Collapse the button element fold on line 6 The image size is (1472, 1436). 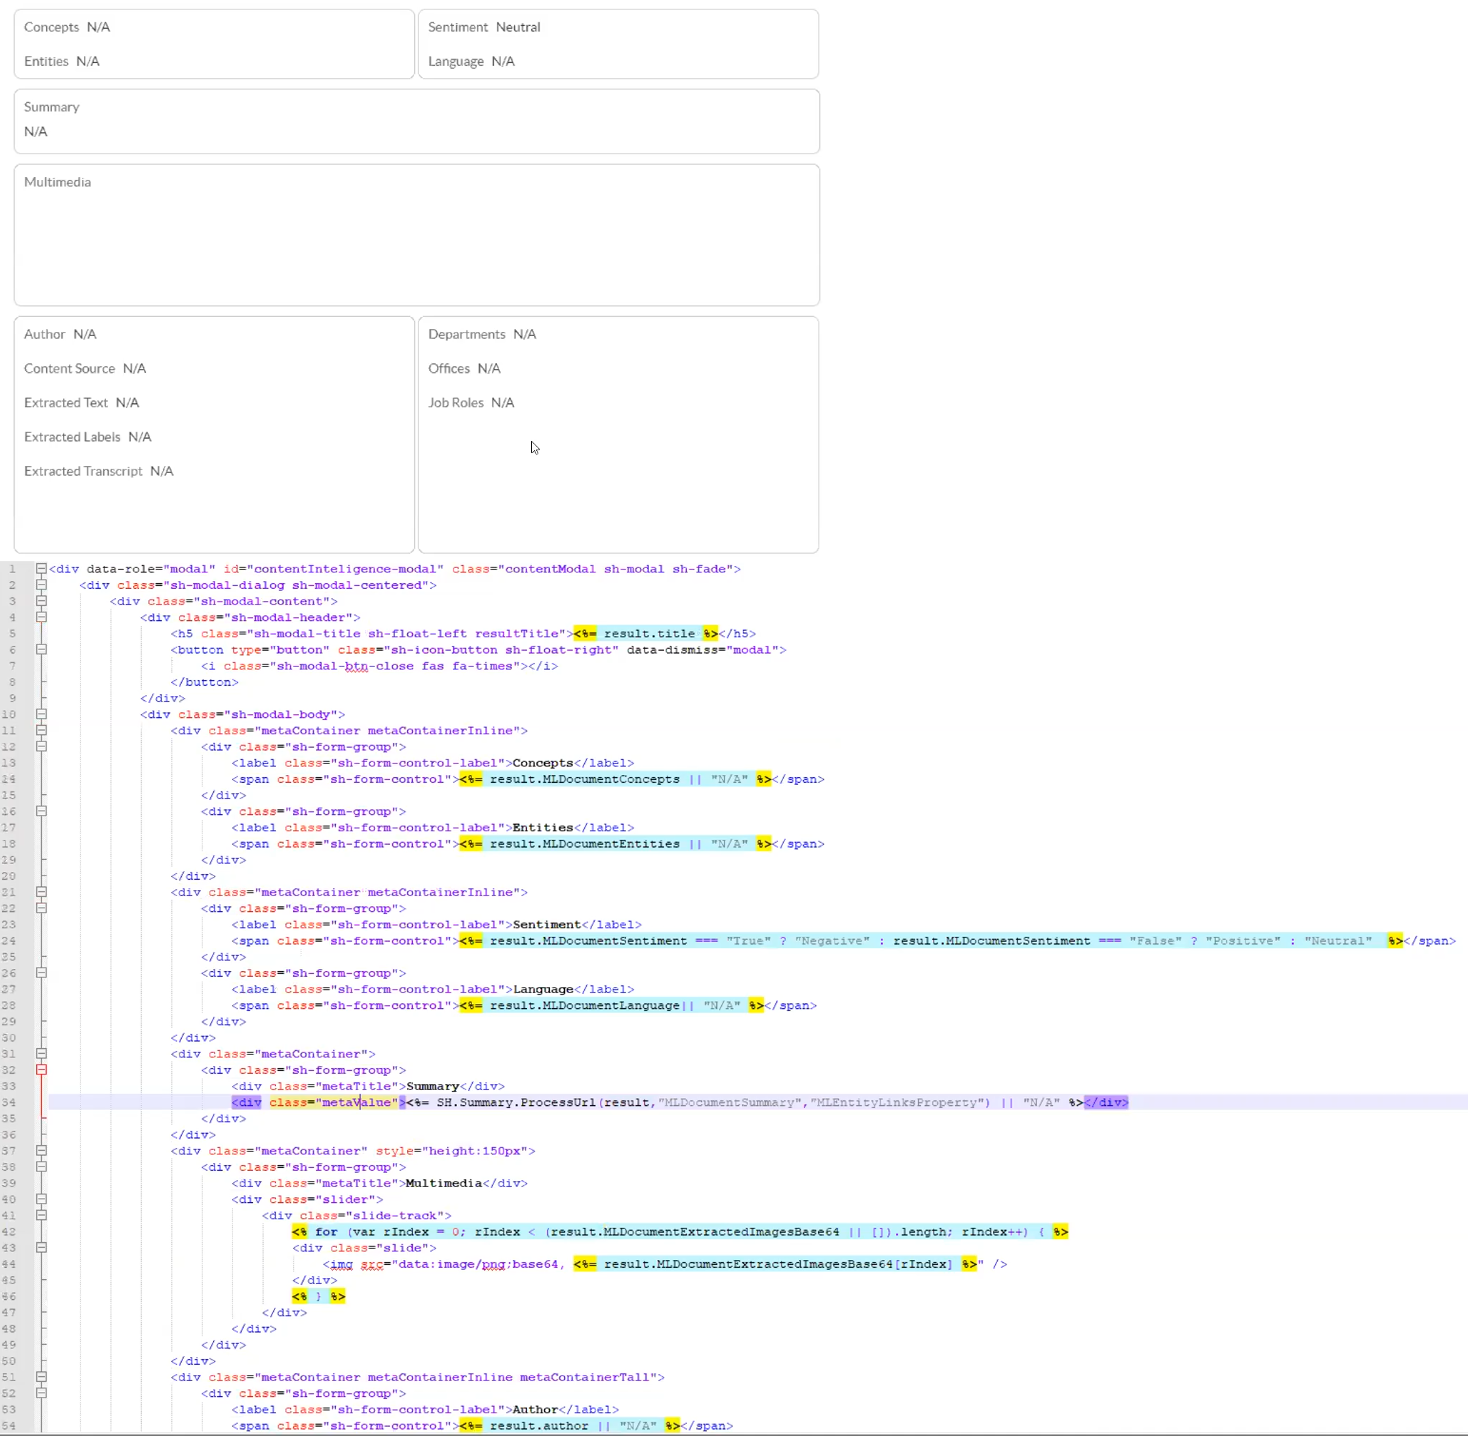click(x=41, y=650)
